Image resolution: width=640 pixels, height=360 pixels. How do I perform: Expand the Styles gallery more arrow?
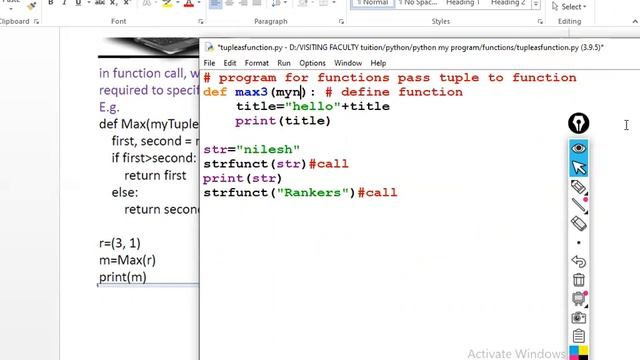[x=536, y=4]
